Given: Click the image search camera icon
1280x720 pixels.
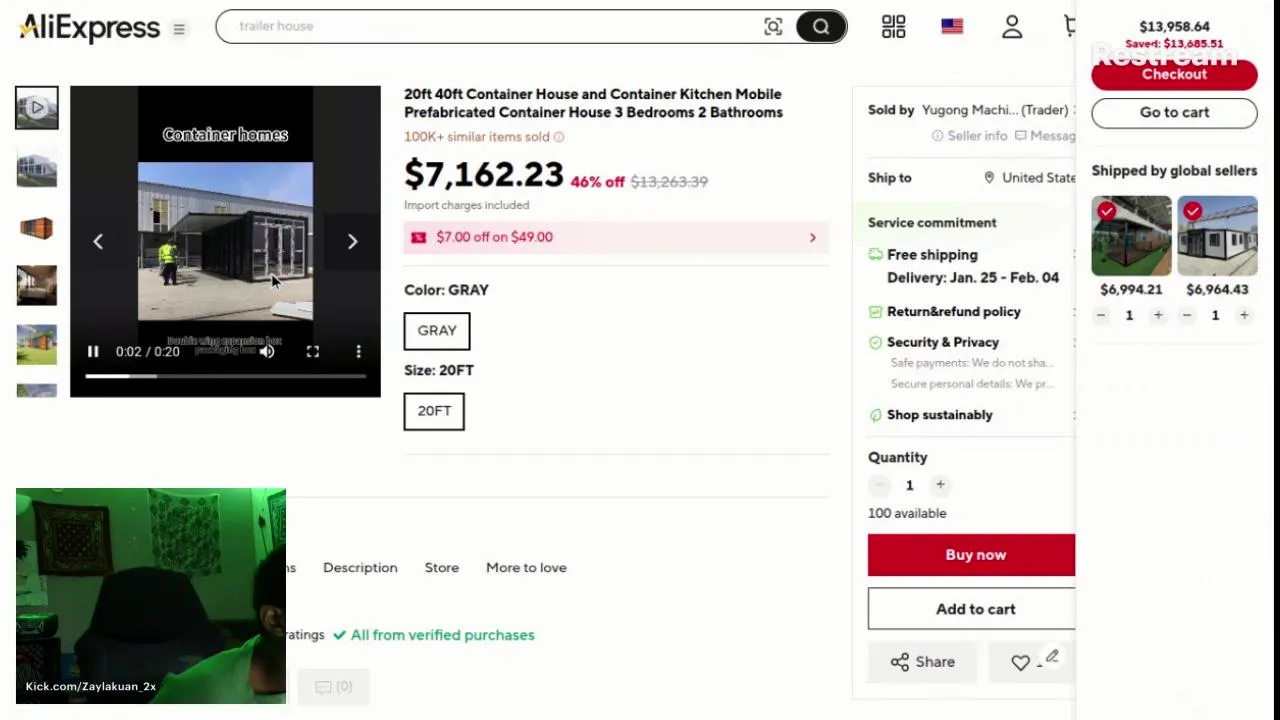Looking at the screenshot, I should (x=773, y=27).
